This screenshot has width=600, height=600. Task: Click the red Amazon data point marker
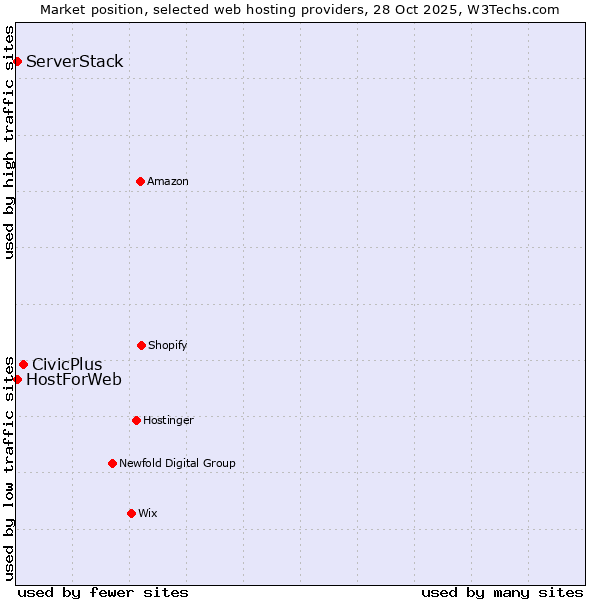pos(140,181)
